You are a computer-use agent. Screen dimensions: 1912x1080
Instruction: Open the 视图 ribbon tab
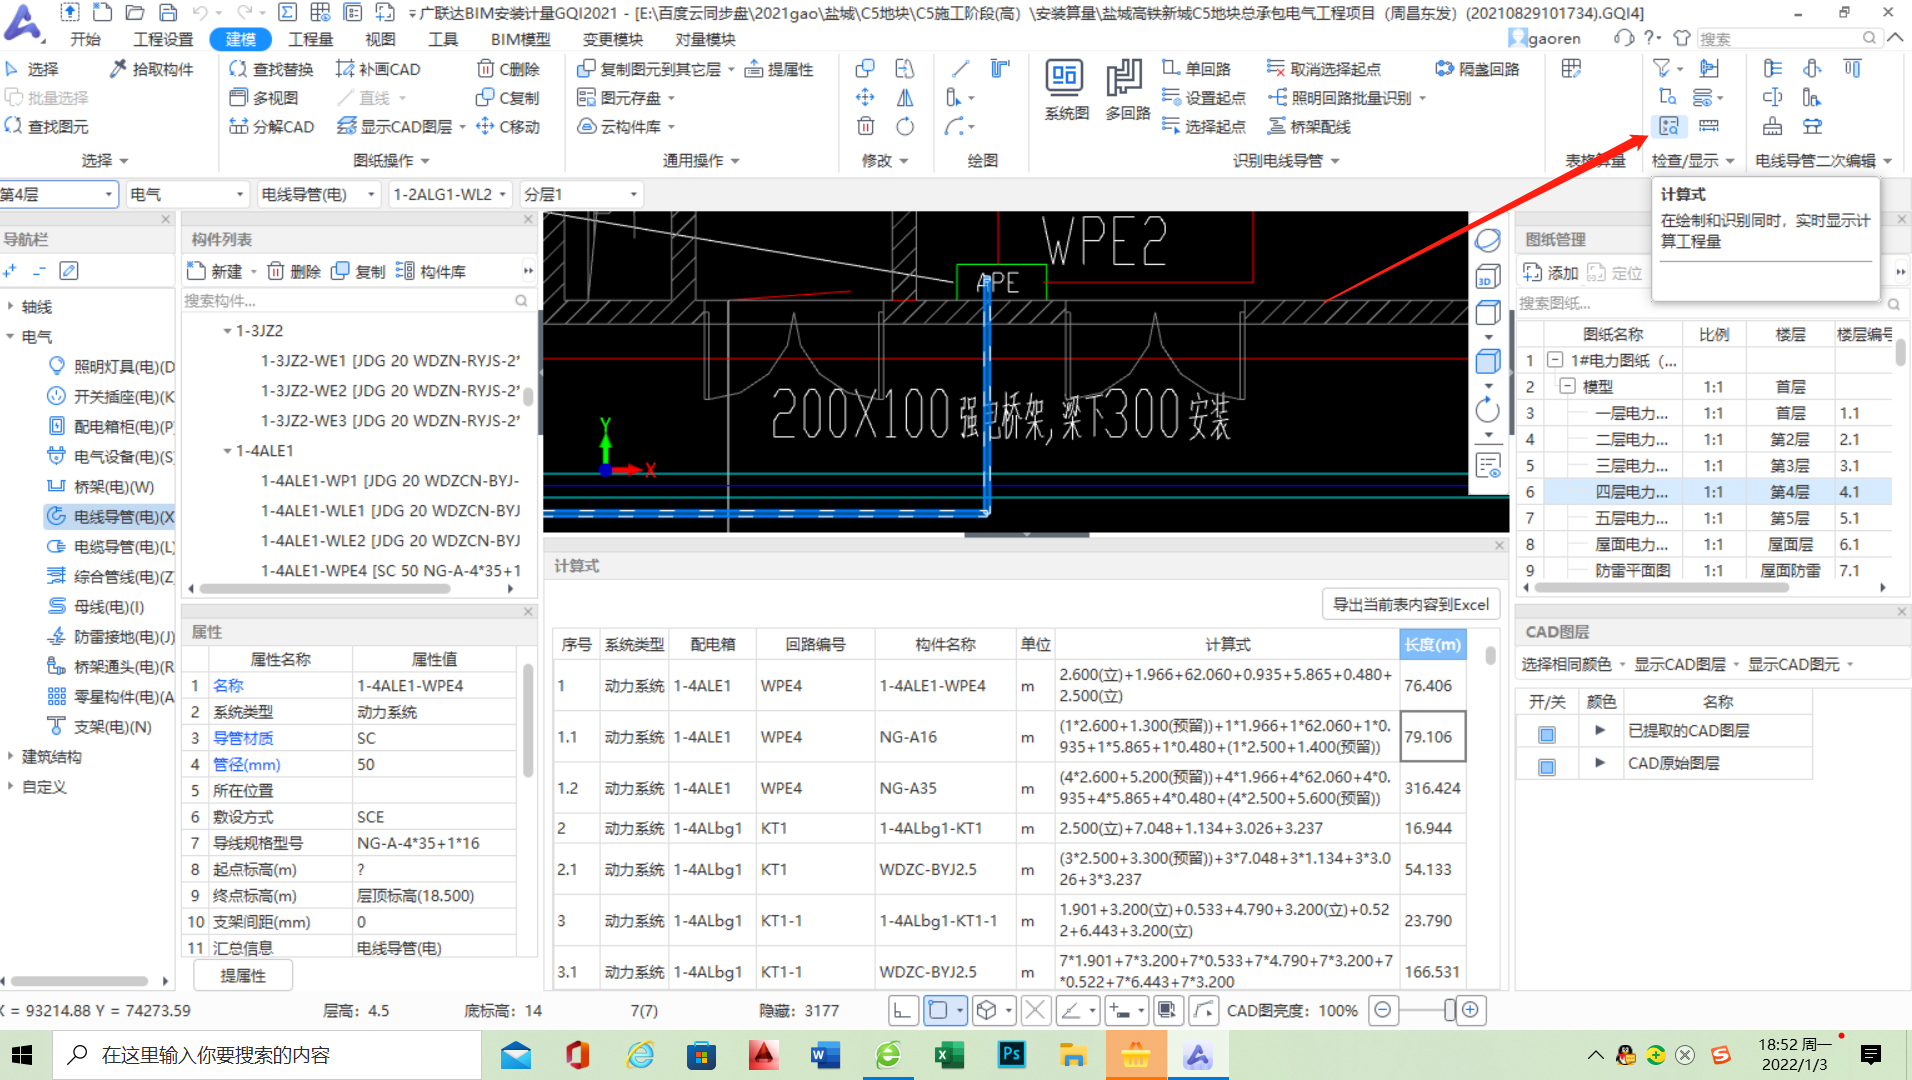click(x=380, y=39)
